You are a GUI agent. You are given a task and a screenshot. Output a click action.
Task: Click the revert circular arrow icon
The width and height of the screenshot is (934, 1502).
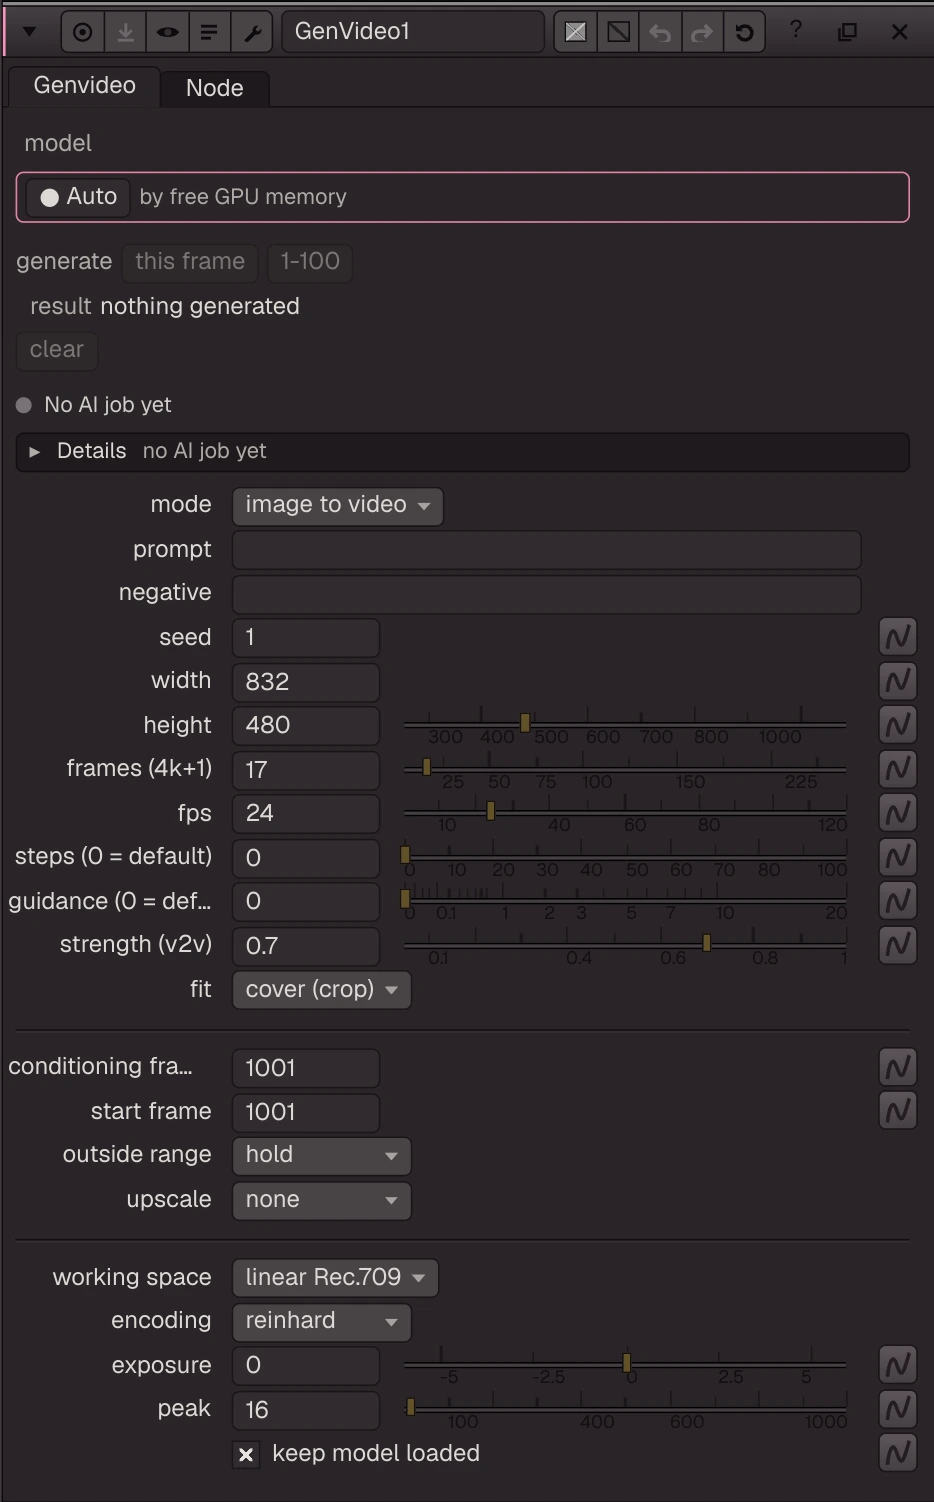coord(744,32)
